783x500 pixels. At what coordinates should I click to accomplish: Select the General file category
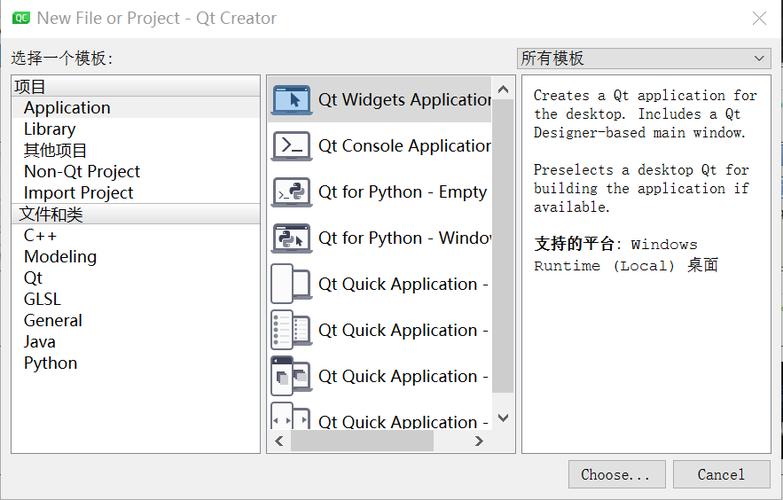click(x=136, y=320)
